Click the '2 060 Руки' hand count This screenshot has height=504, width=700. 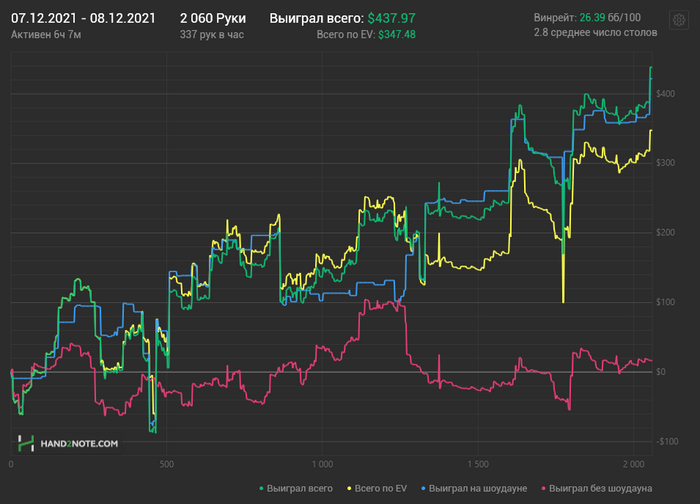click(x=213, y=18)
